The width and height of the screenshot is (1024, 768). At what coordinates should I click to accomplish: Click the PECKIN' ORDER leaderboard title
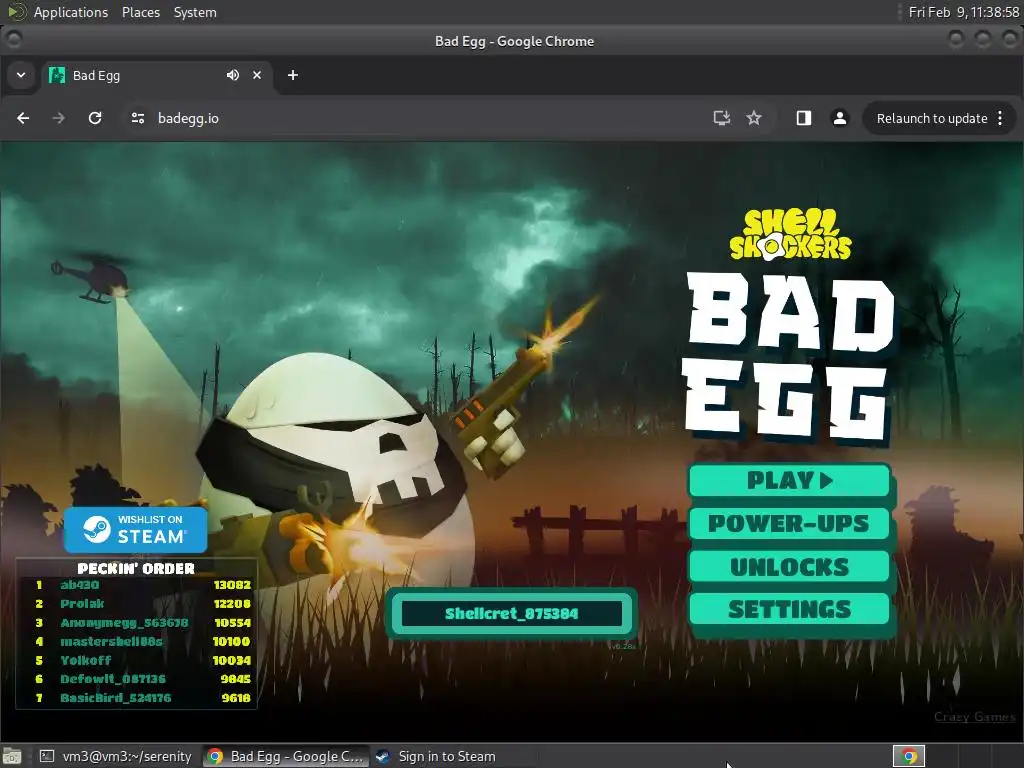coord(136,568)
